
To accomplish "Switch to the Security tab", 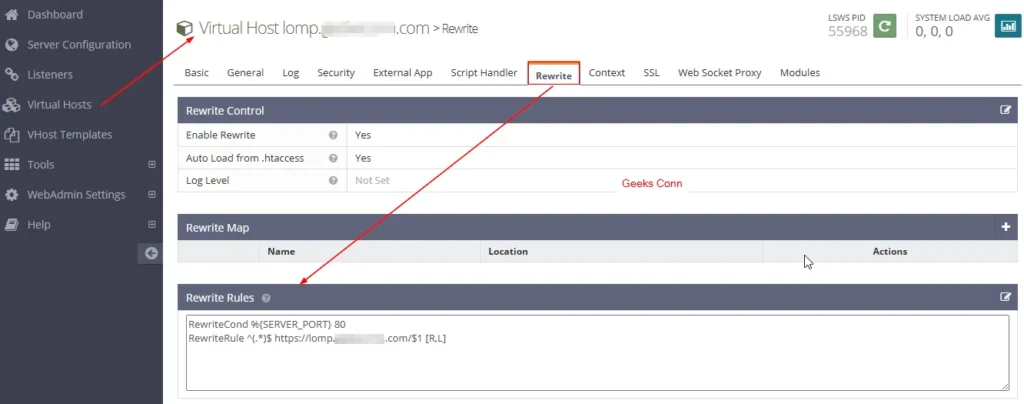I will click(336, 73).
